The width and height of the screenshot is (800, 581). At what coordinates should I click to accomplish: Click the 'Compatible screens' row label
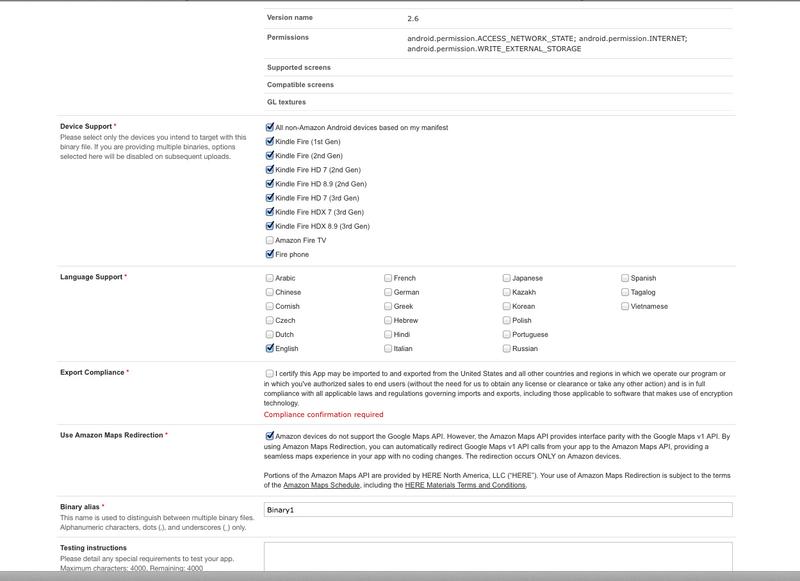[300, 85]
